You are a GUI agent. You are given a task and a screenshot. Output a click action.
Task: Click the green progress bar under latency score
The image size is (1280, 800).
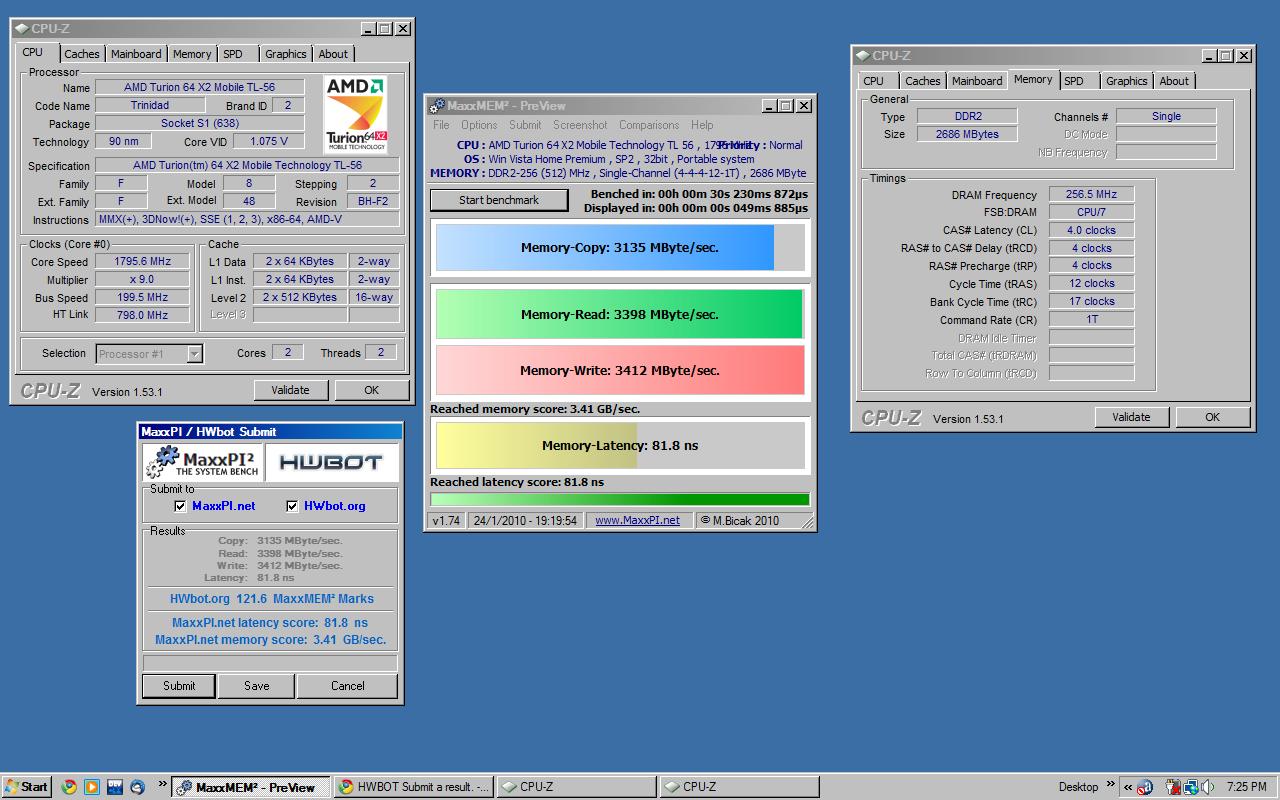coord(620,499)
